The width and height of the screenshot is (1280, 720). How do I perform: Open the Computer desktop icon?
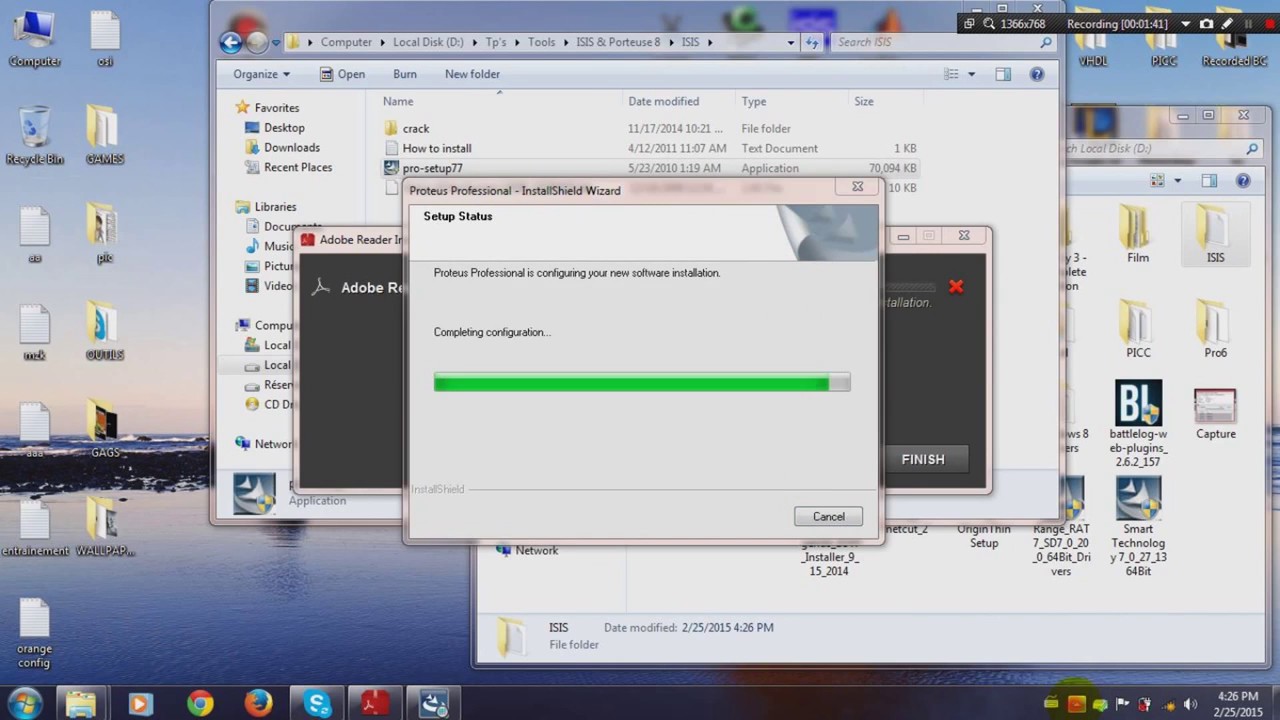pos(34,37)
